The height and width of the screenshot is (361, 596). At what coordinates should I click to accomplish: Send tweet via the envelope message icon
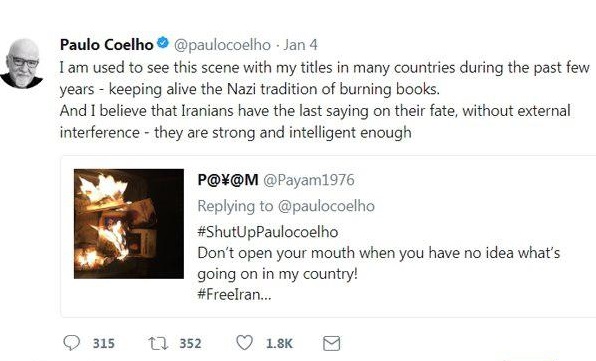click(331, 344)
